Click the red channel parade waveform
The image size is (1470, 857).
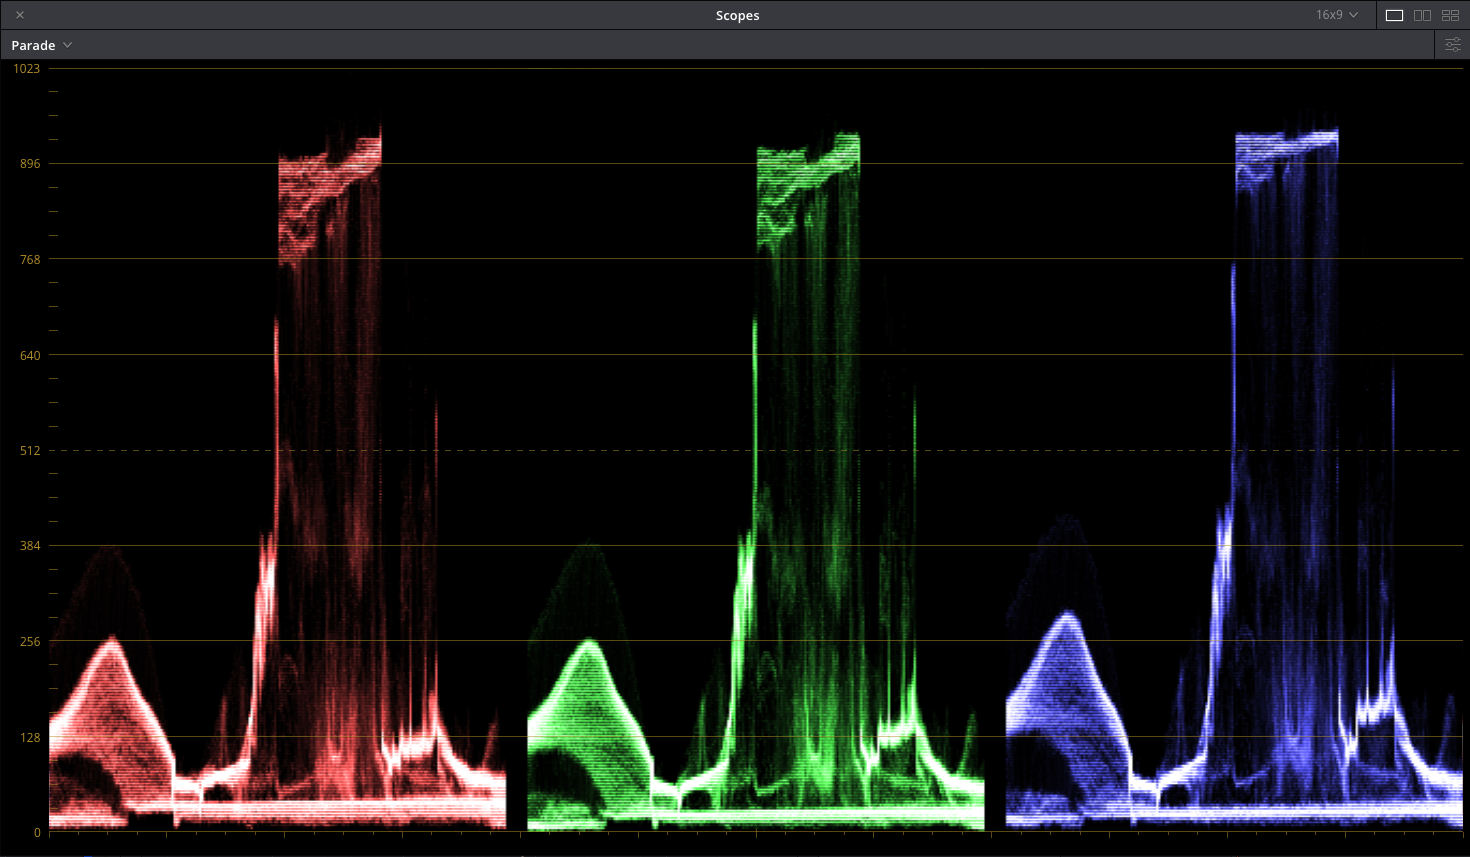277,478
